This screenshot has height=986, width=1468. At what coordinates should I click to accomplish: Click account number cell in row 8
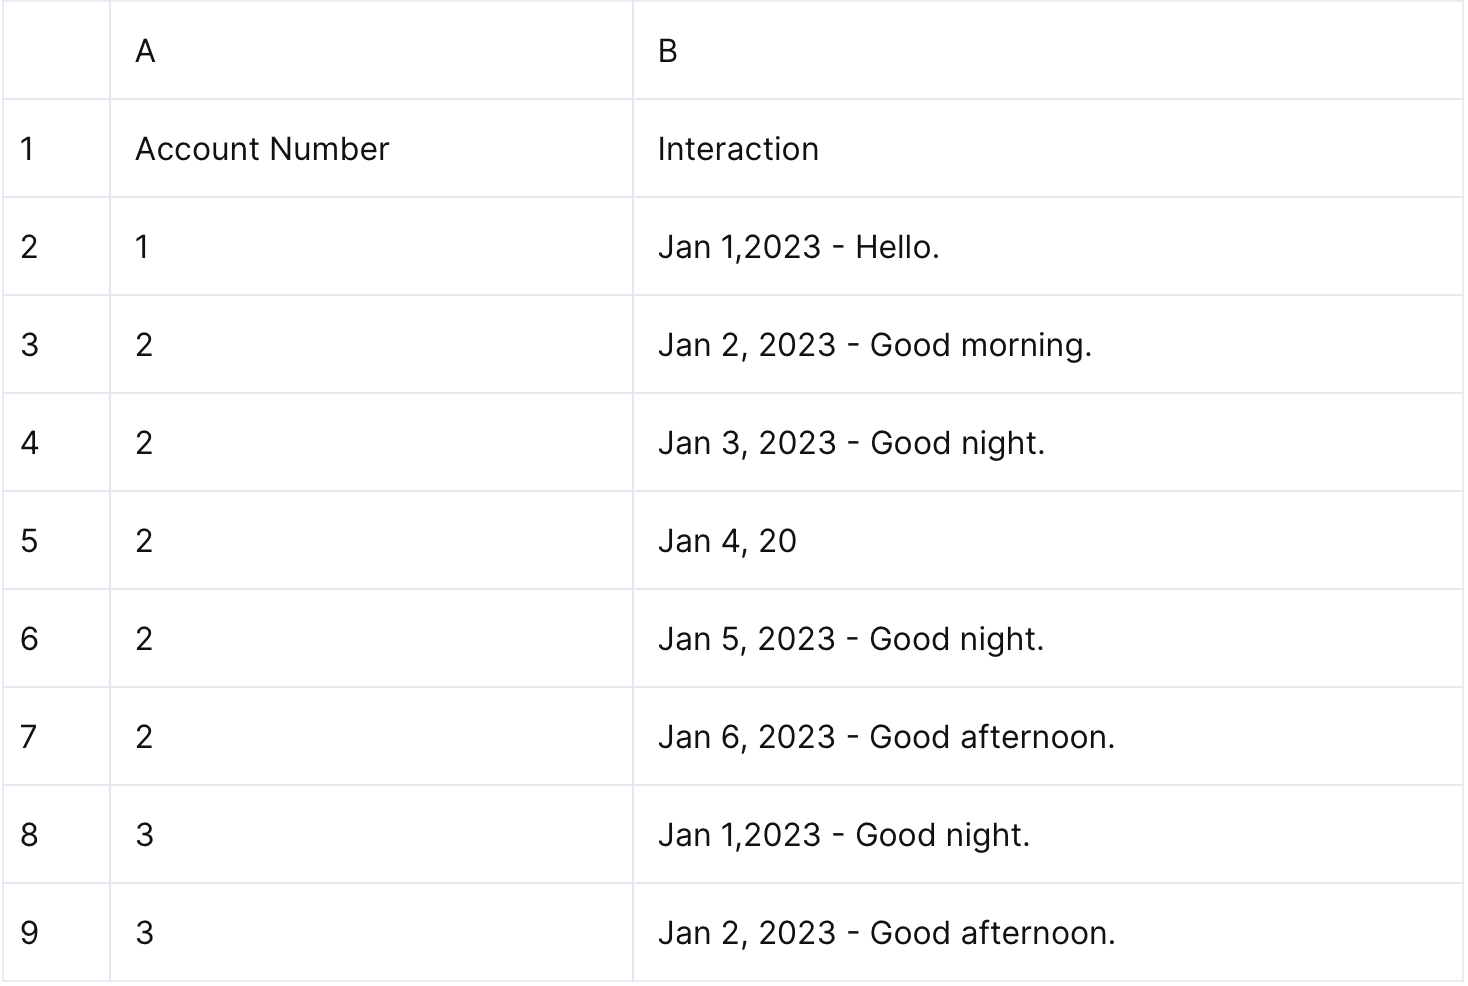[370, 835]
